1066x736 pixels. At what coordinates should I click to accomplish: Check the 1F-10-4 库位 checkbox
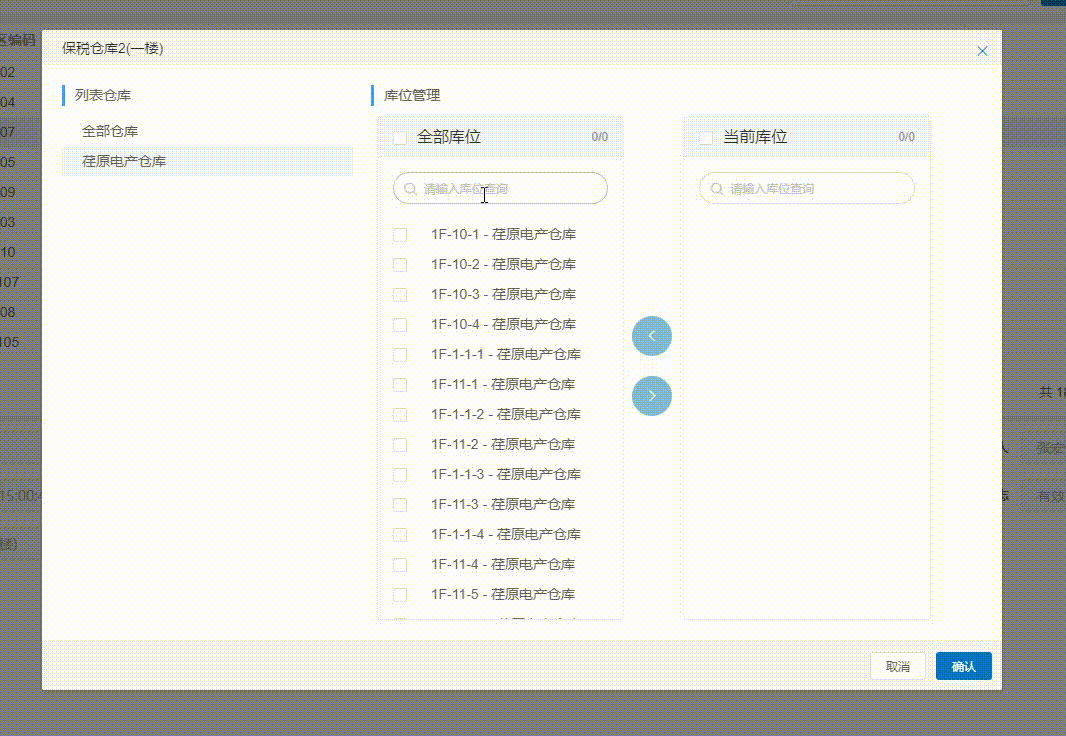400,324
